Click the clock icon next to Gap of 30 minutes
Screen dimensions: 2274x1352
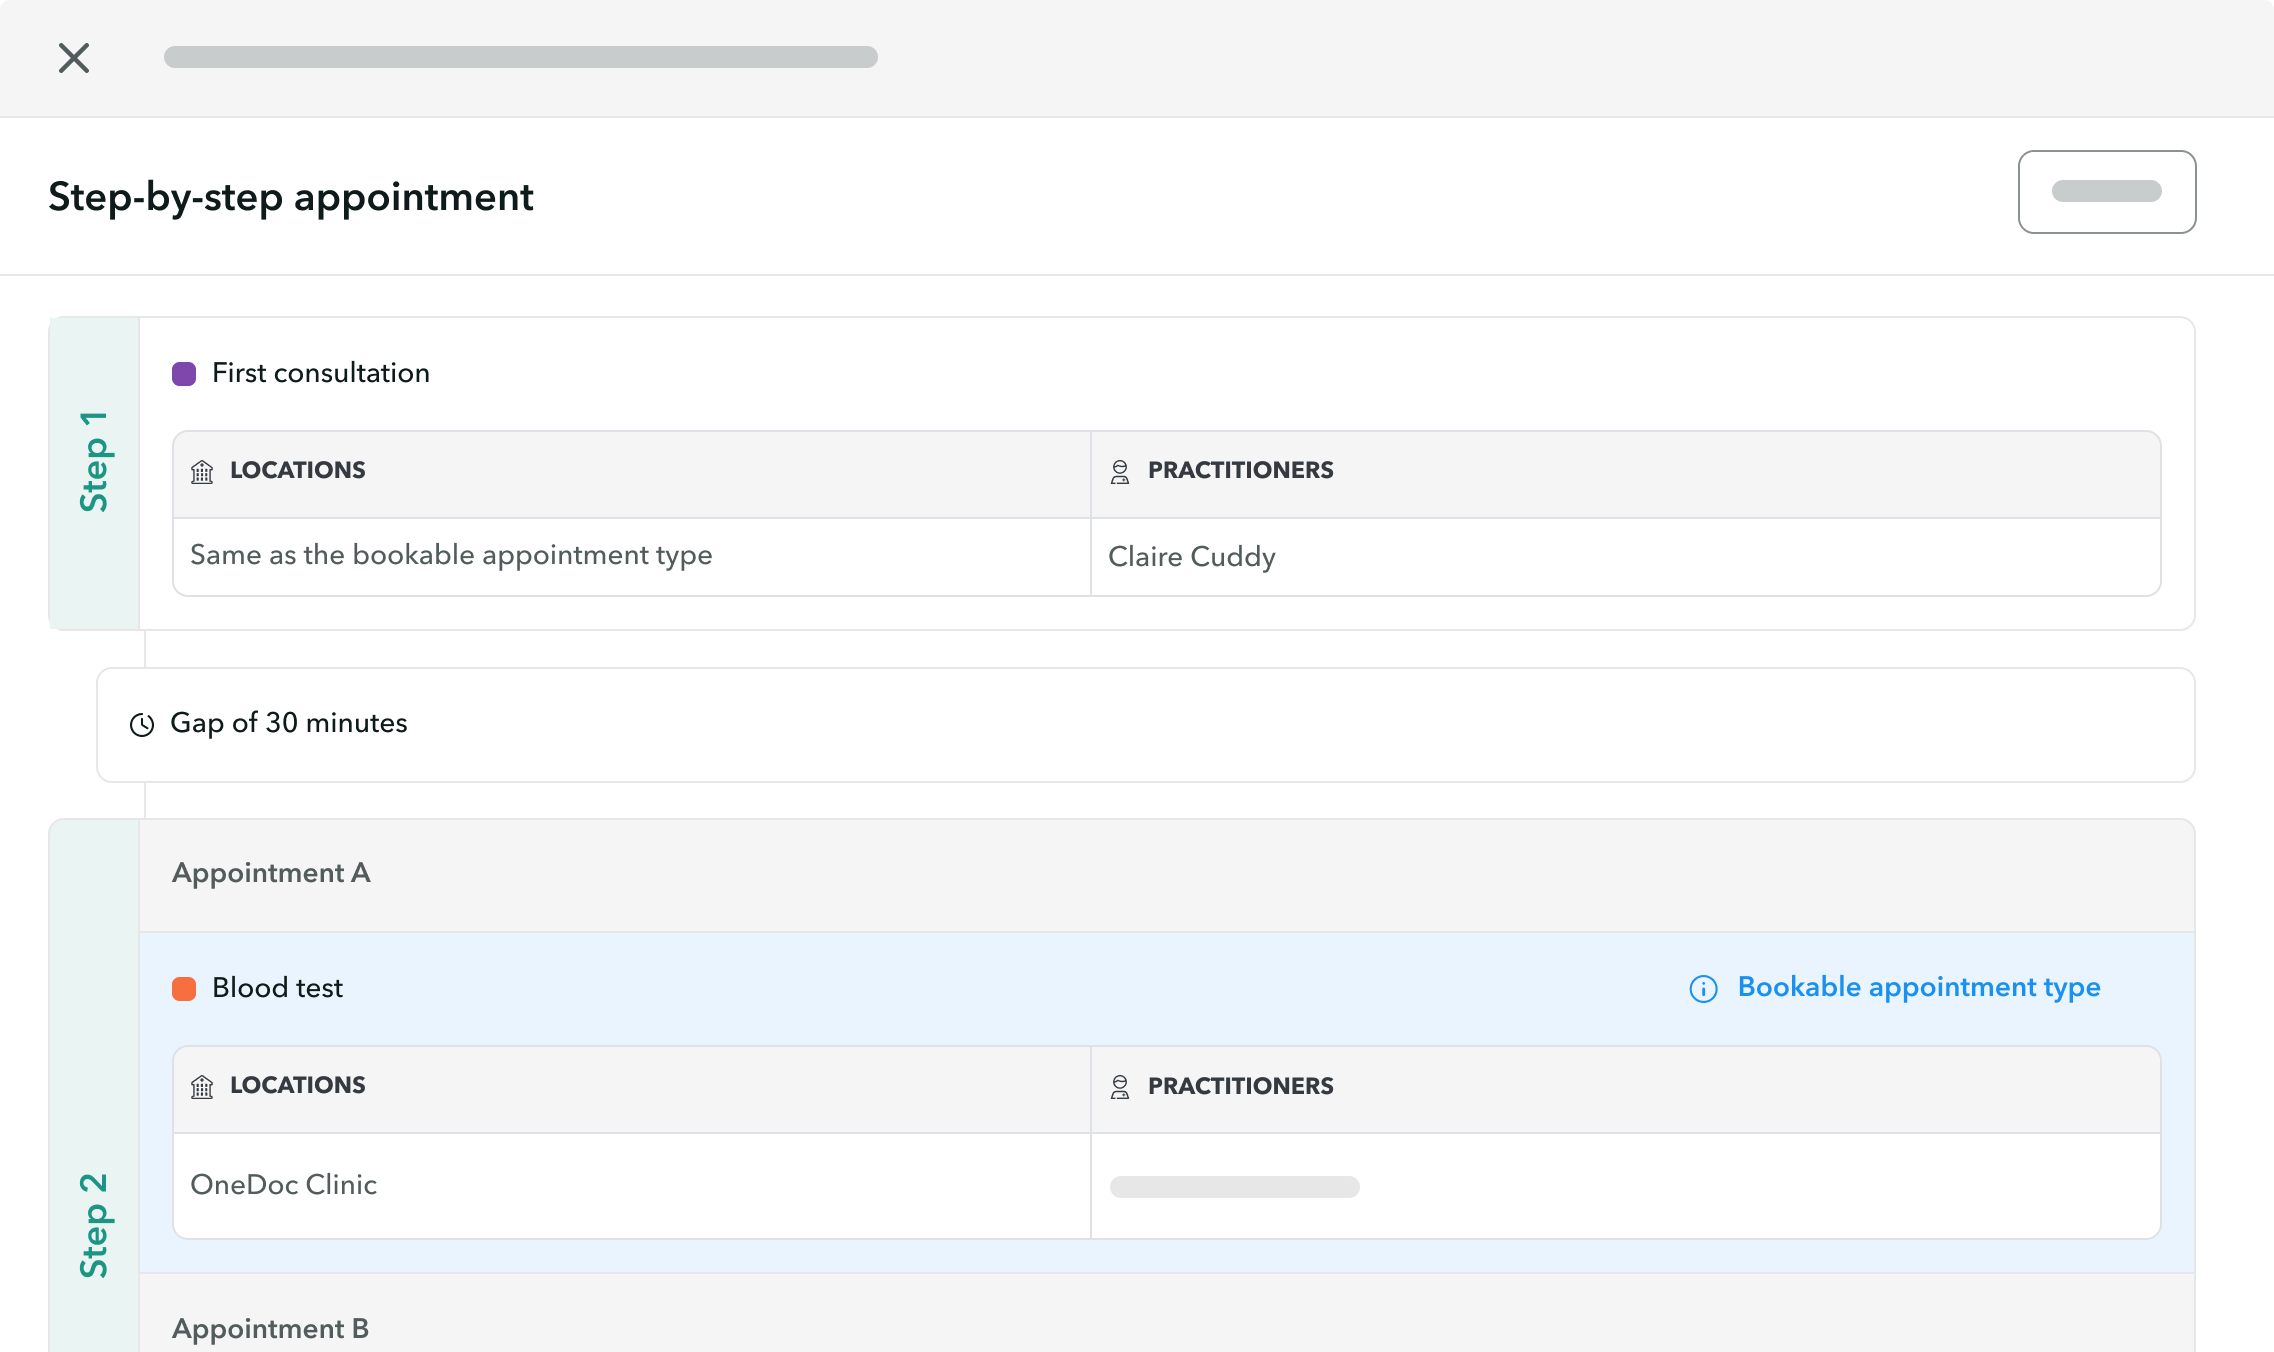(143, 725)
